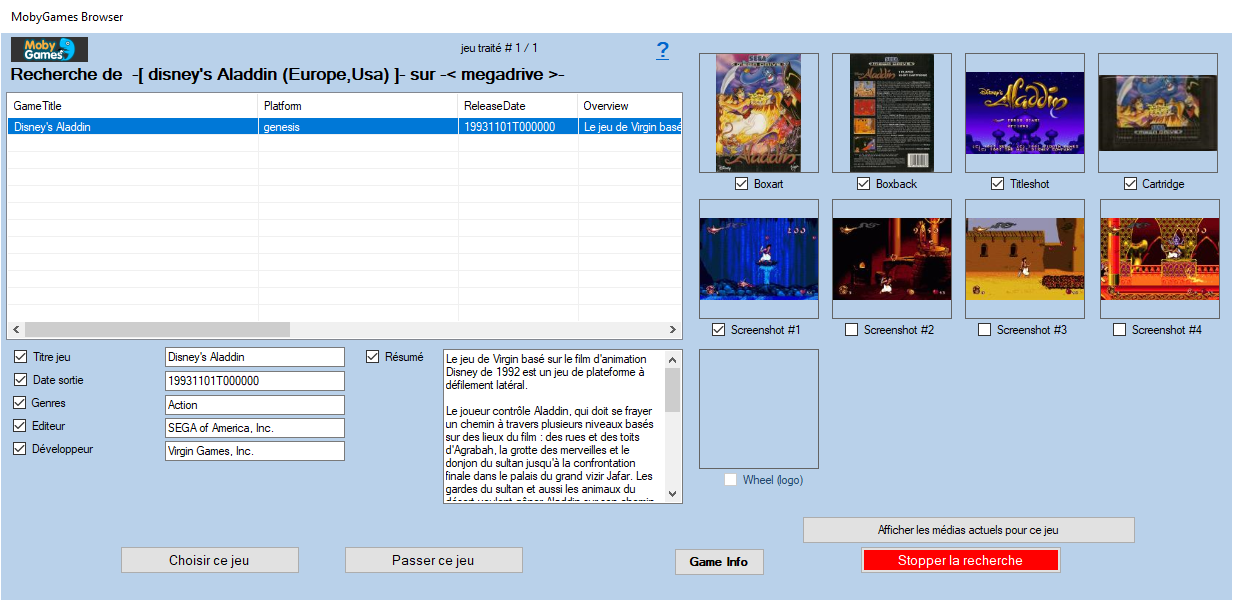Open the Screenshot #3 thumbnail
The height and width of the screenshot is (601, 1233).
coord(1024,259)
